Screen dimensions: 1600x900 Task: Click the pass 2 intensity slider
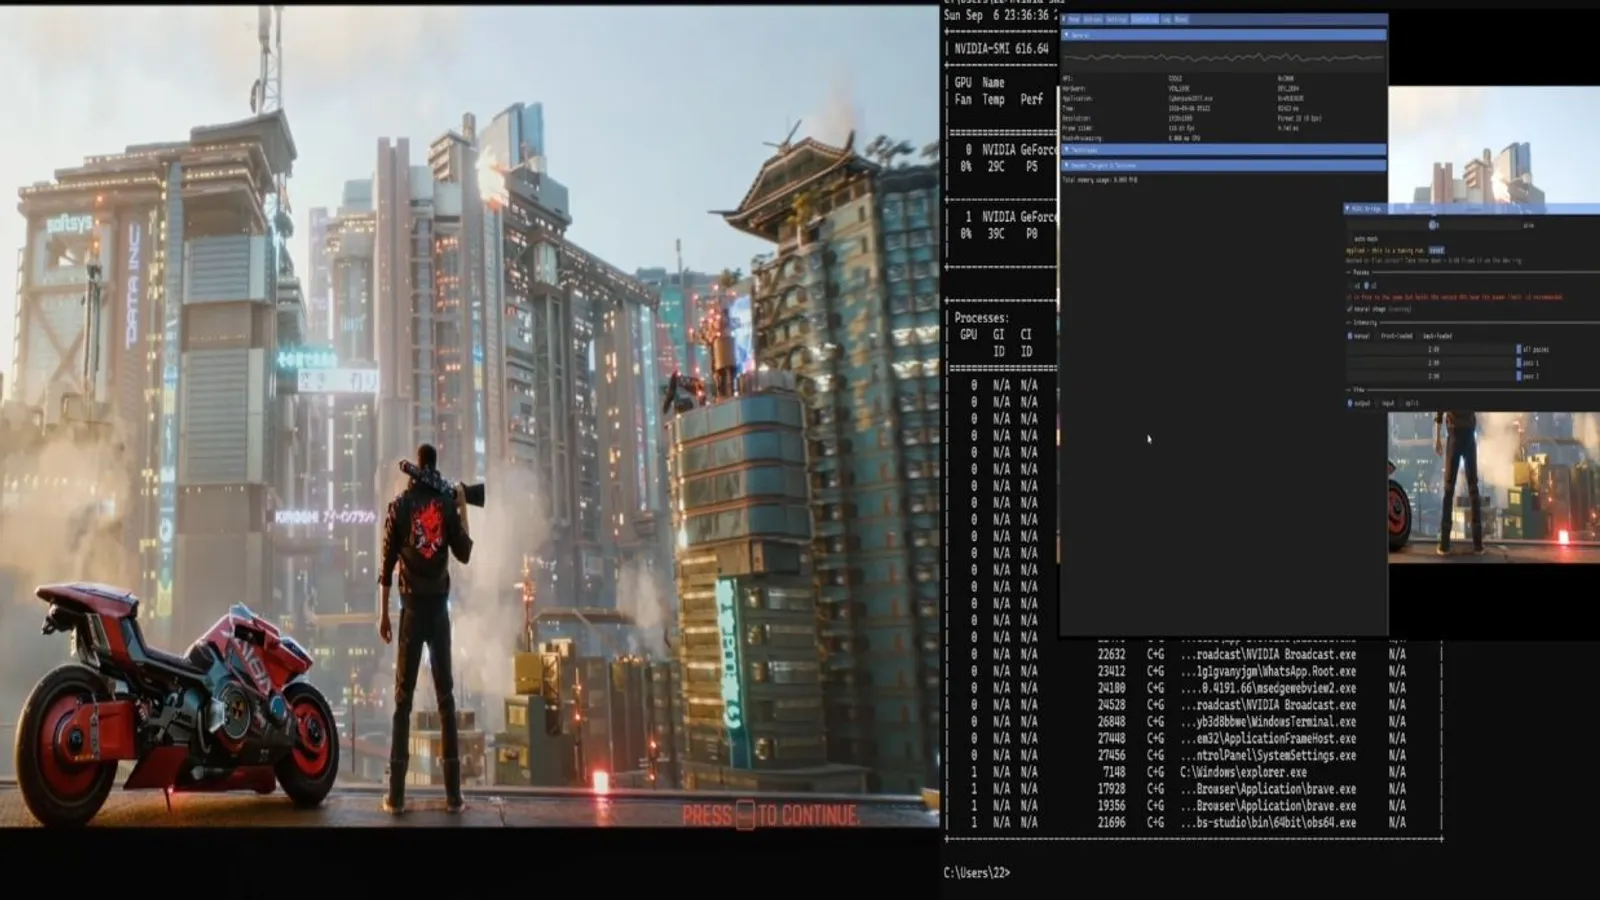[x=1433, y=376]
